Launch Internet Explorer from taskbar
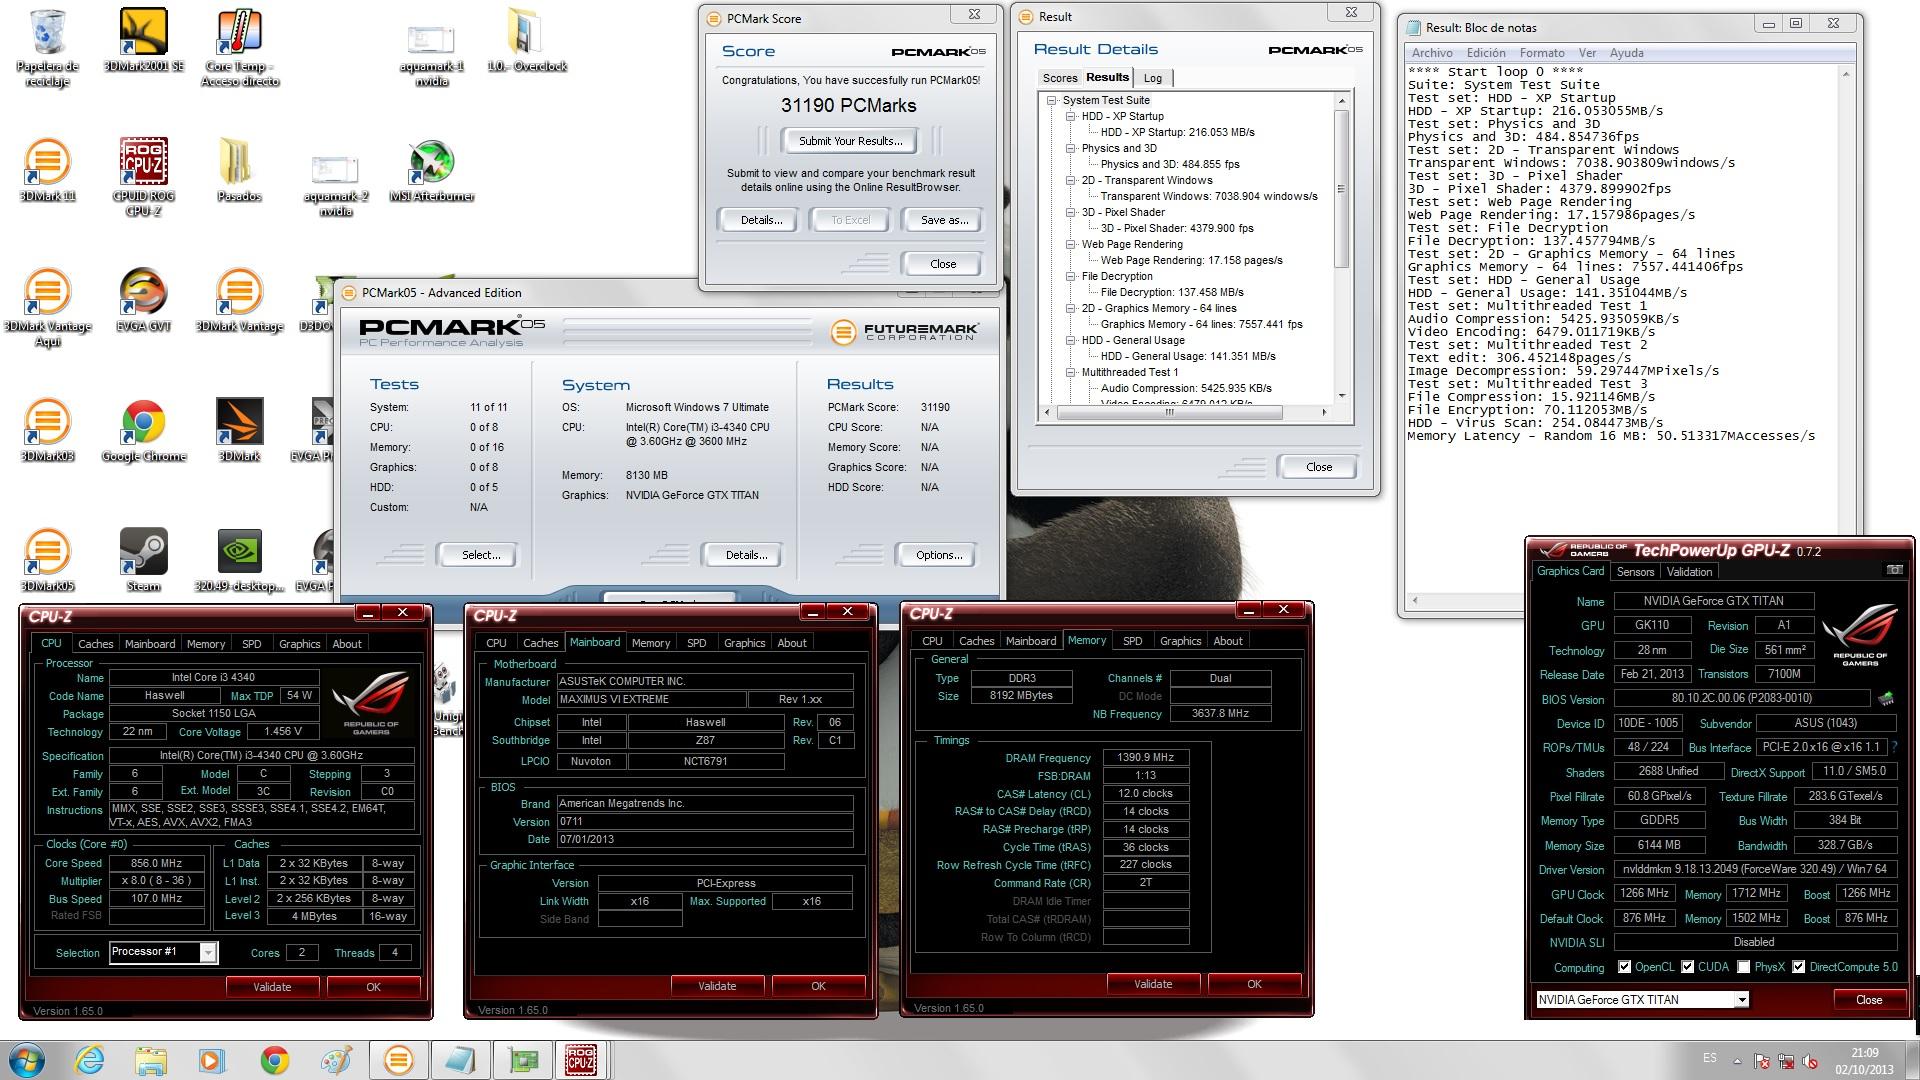The height and width of the screenshot is (1080, 1920). 90,1060
